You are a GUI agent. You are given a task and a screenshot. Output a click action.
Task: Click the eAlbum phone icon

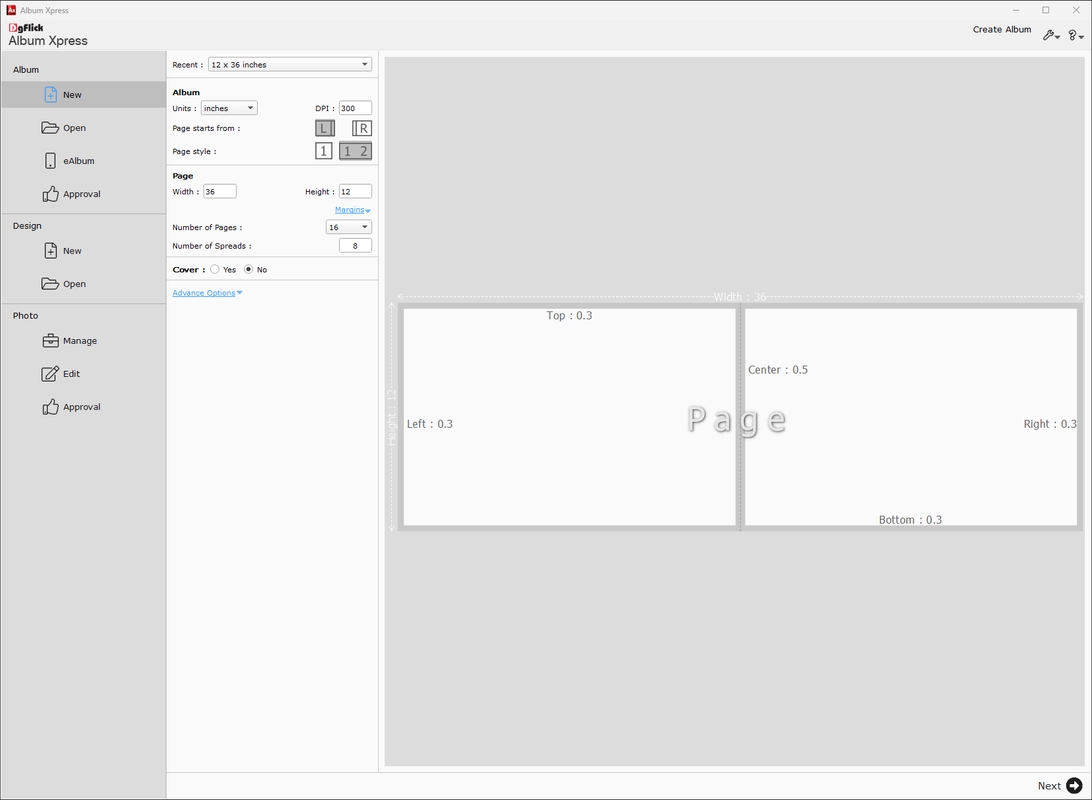(50, 161)
